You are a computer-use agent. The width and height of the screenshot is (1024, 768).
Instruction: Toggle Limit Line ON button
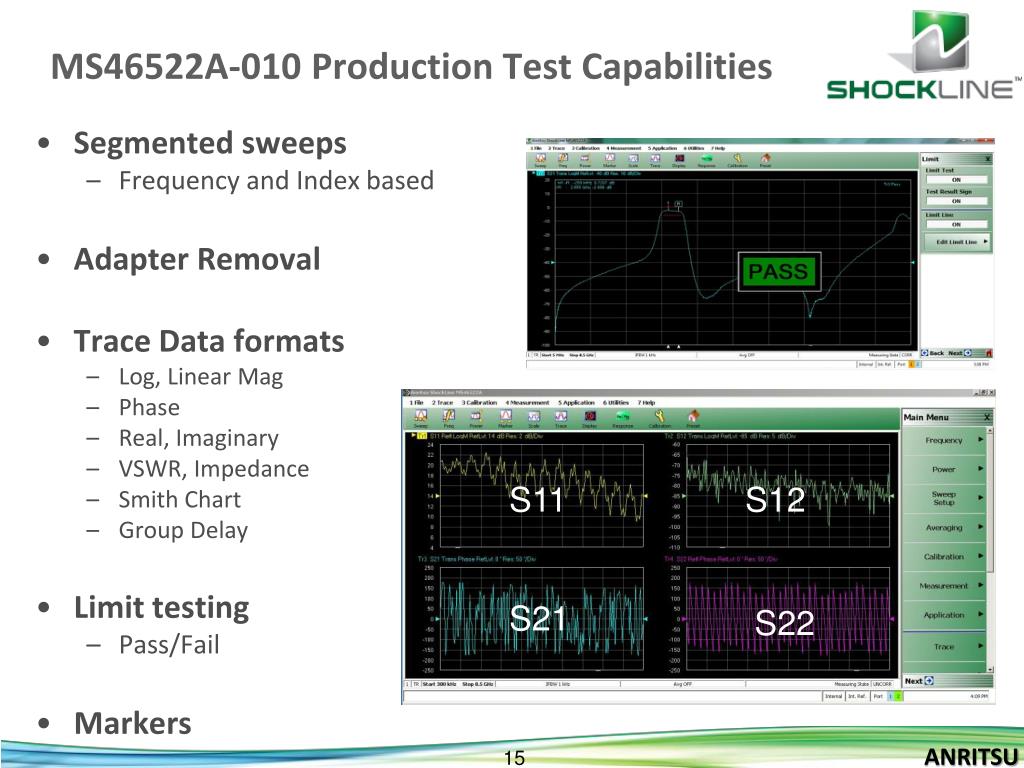click(956, 224)
